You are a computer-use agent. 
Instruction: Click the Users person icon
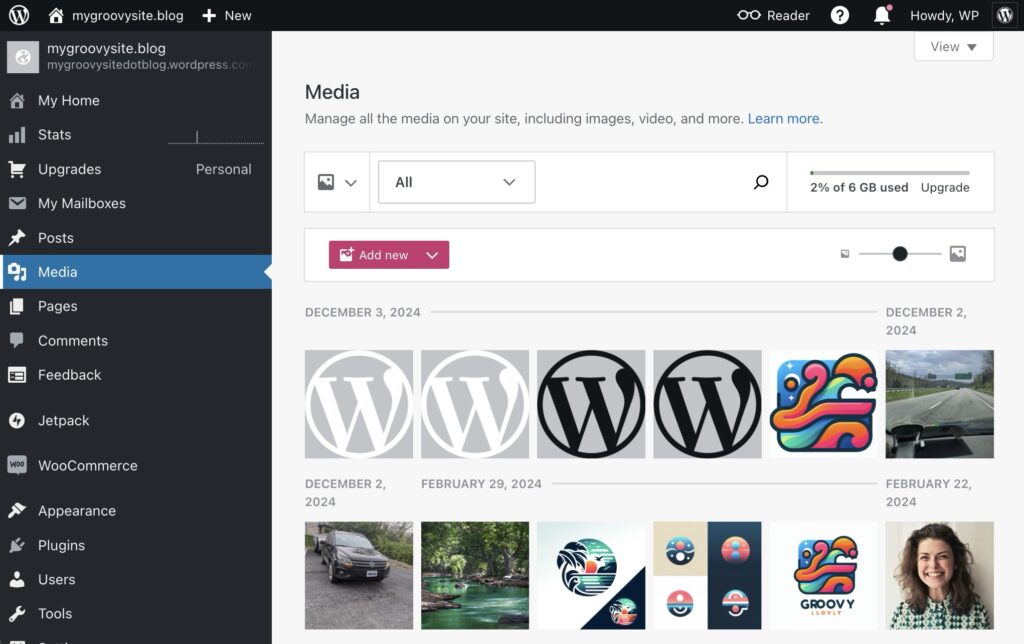coord(17,579)
